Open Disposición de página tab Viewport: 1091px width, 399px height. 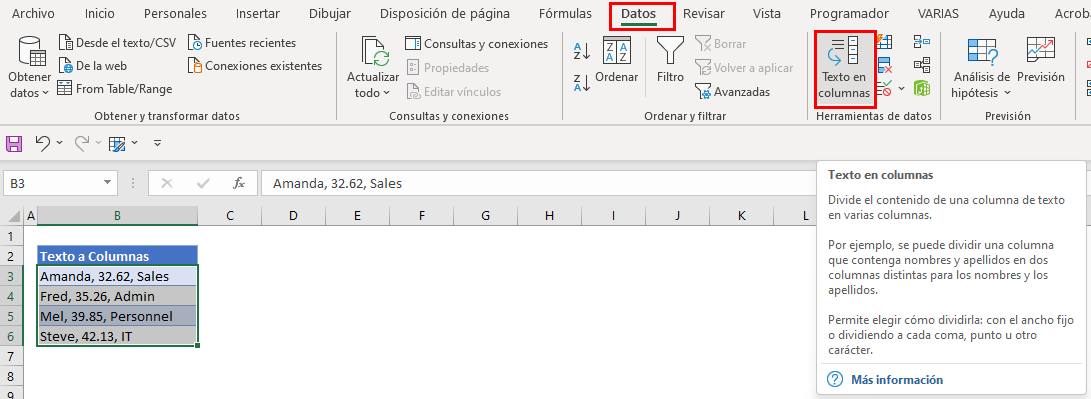click(445, 13)
